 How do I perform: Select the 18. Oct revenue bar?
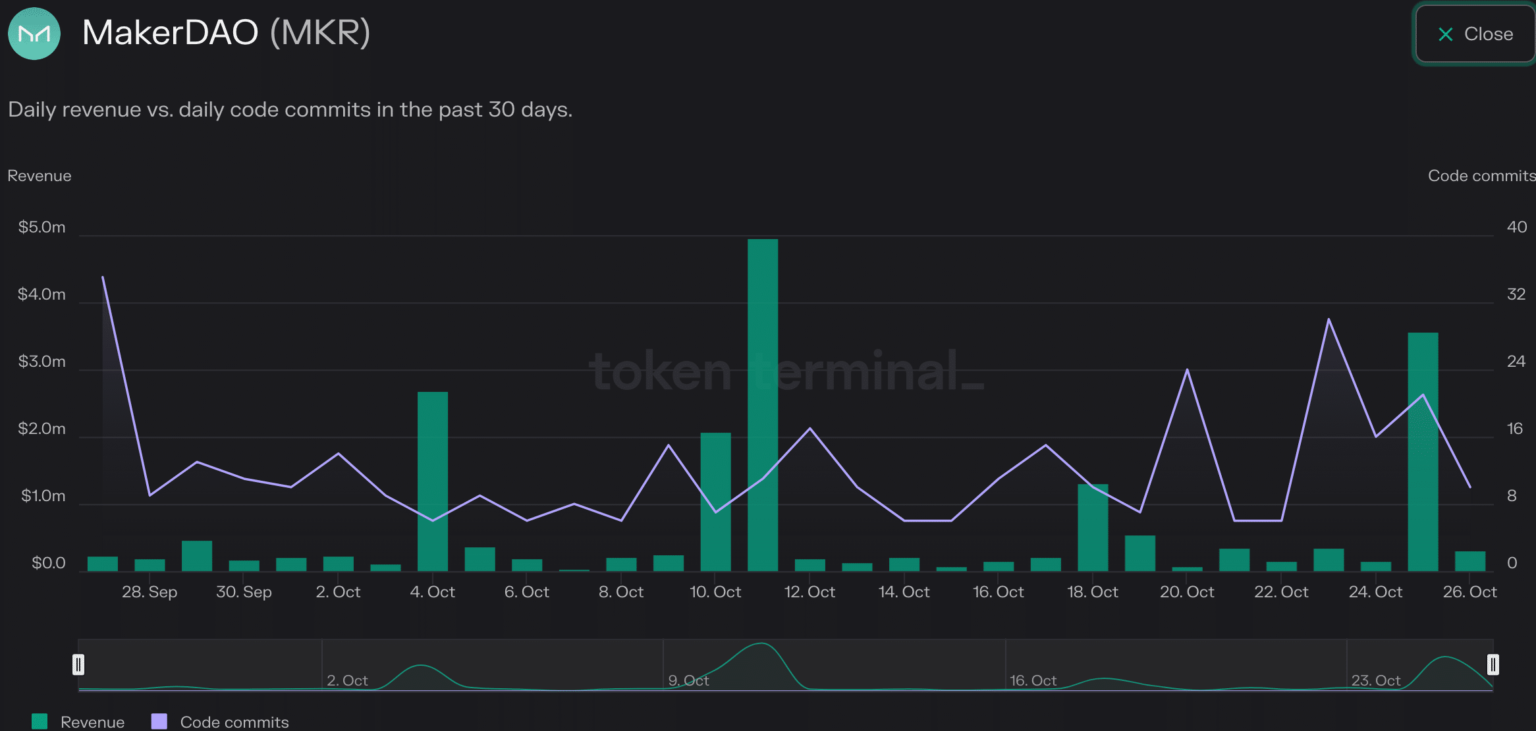click(x=1092, y=527)
